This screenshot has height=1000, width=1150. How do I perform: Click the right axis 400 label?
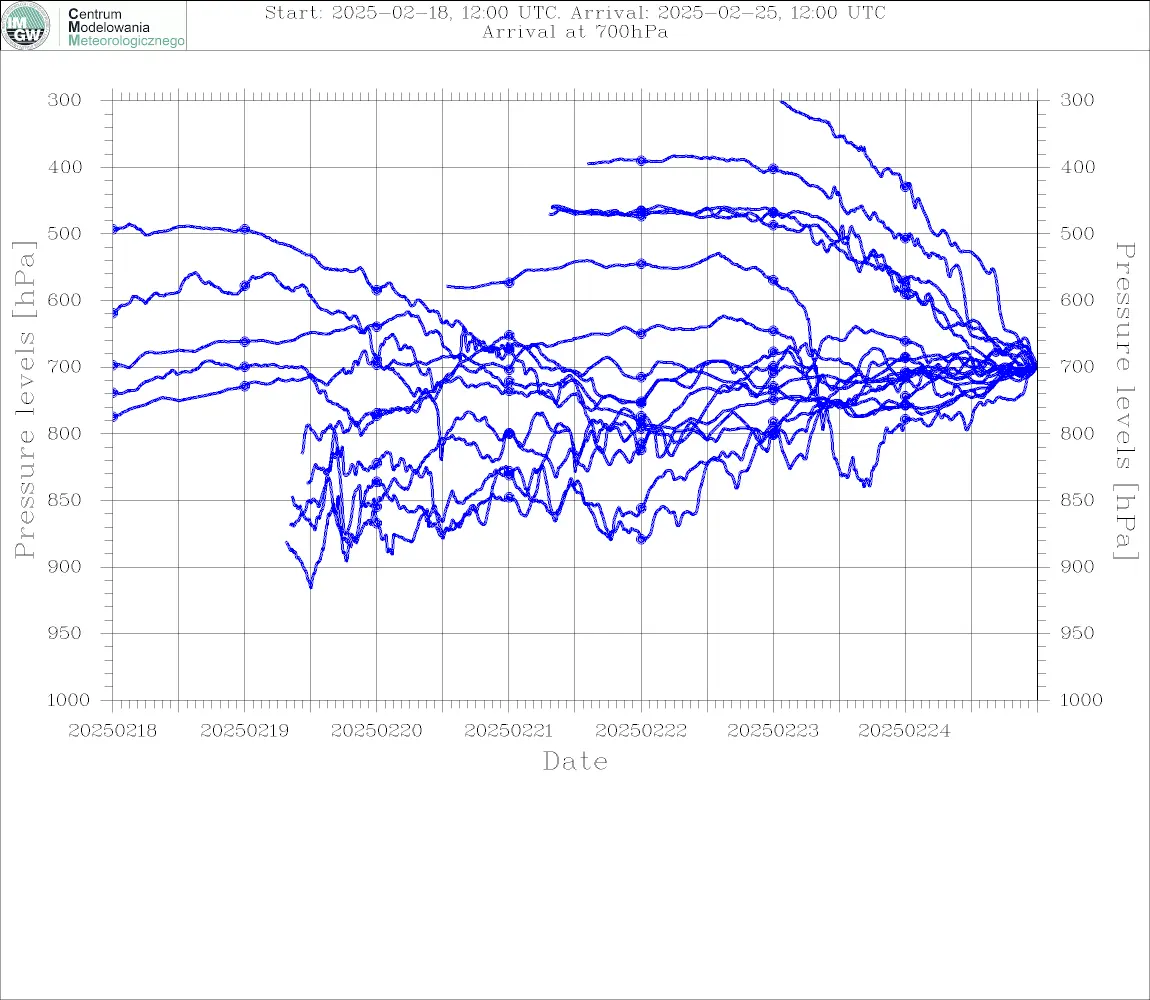pyautogui.click(x=1077, y=167)
